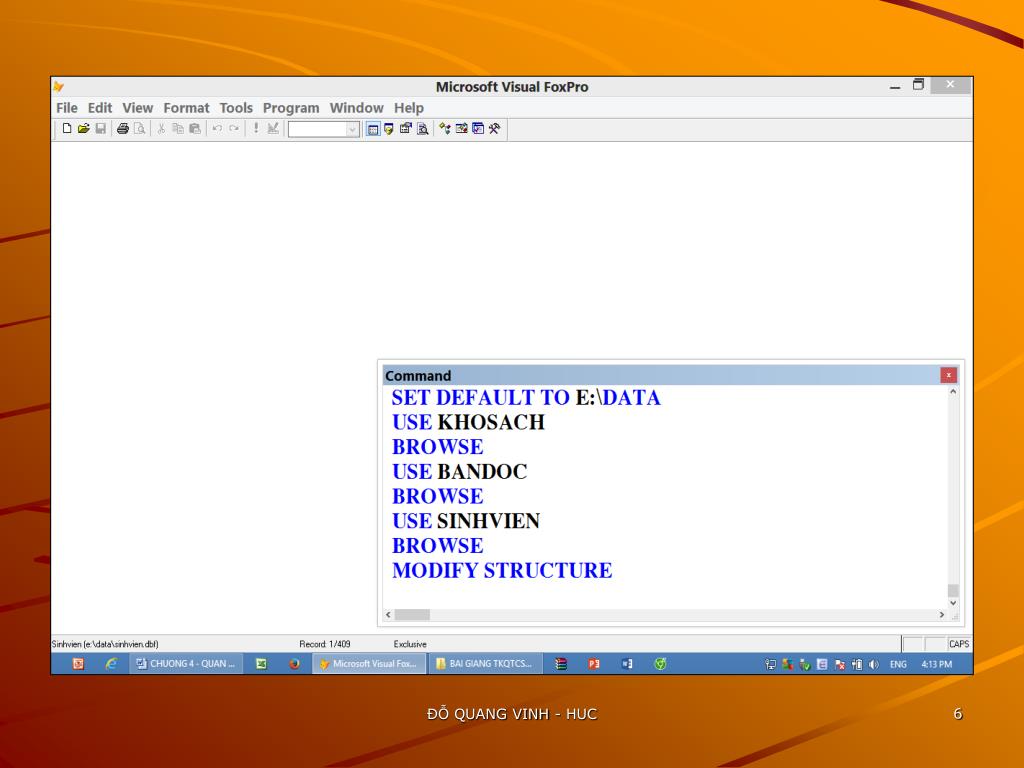Open the Class Browser toolbar icon
The image size is (1024, 768).
(x=445, y=129)
